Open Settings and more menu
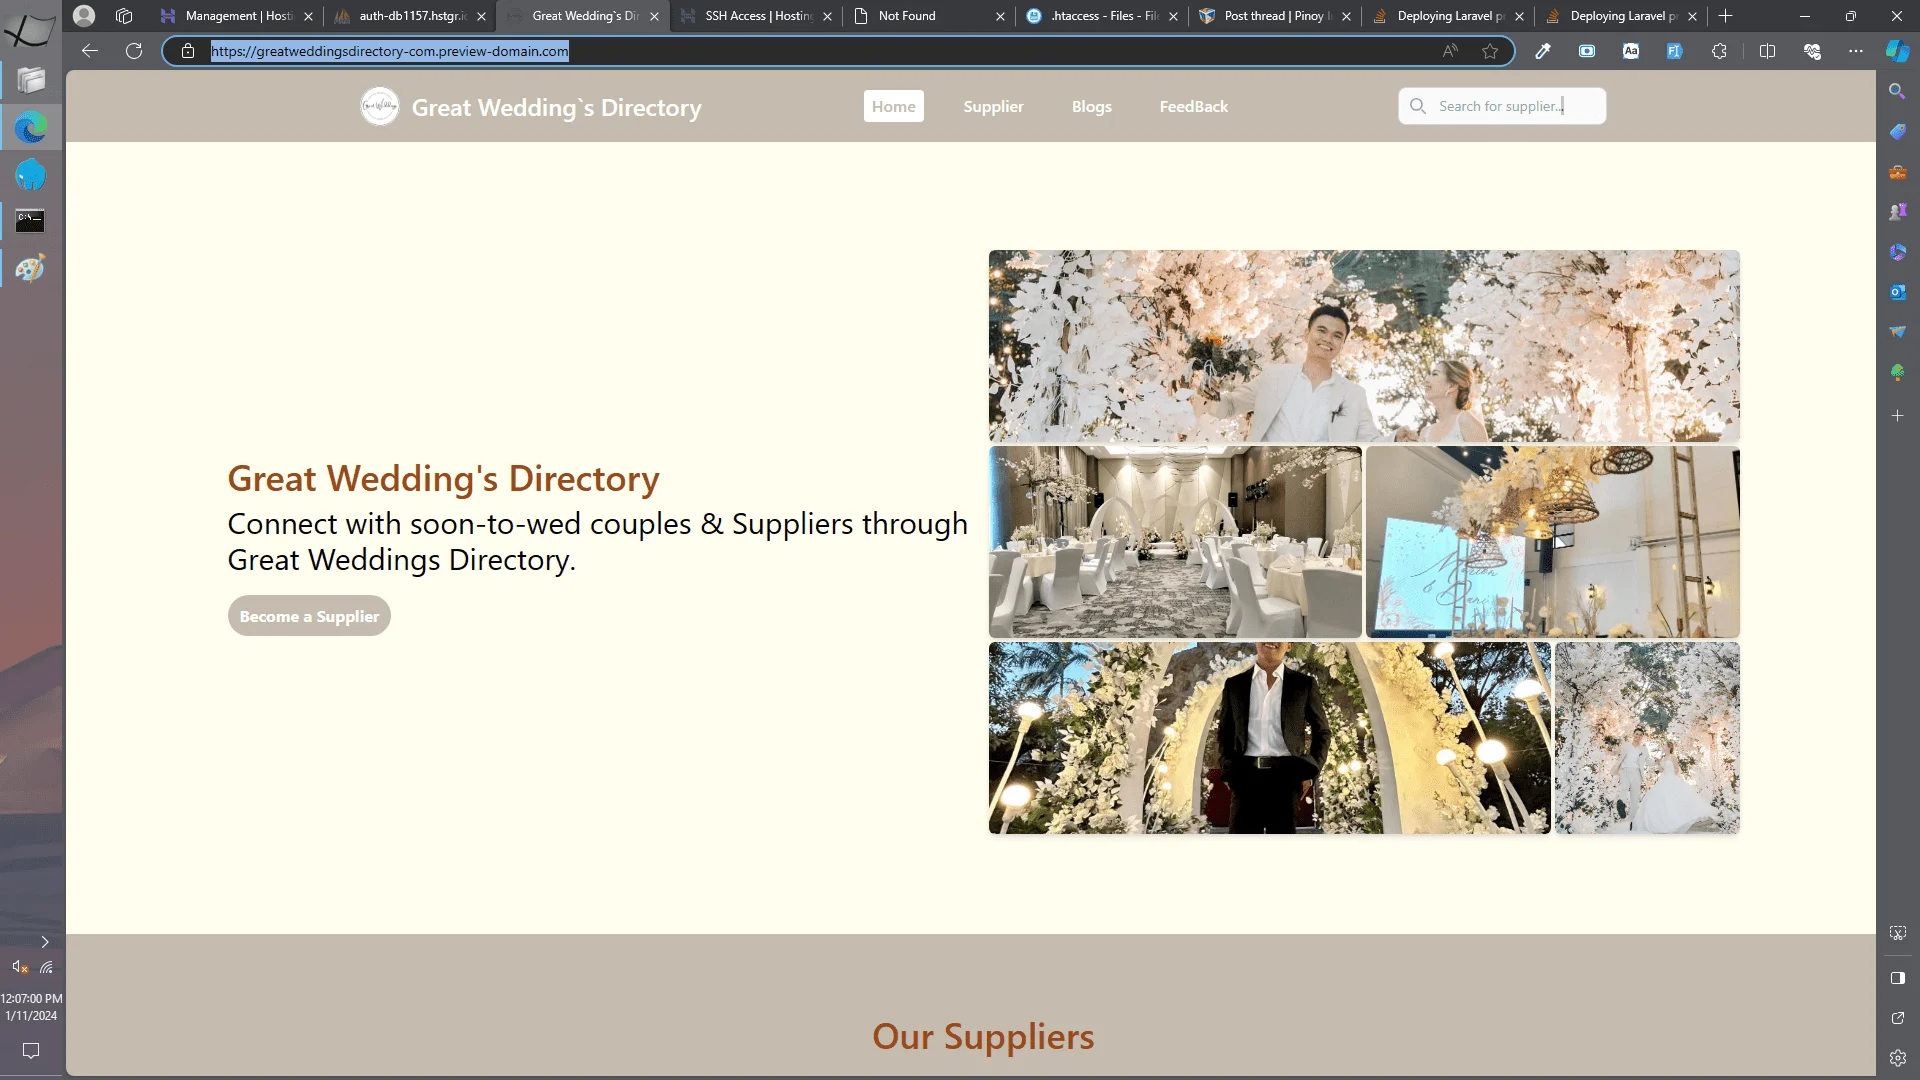 [x=1856, y=51]
